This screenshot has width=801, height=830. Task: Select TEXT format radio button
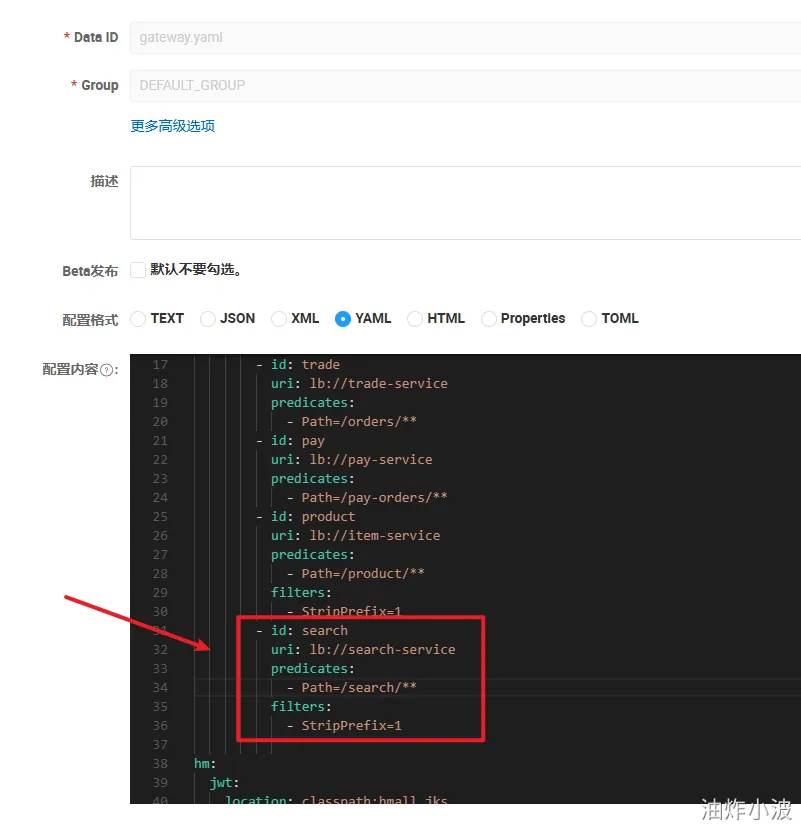click(138, 319)
